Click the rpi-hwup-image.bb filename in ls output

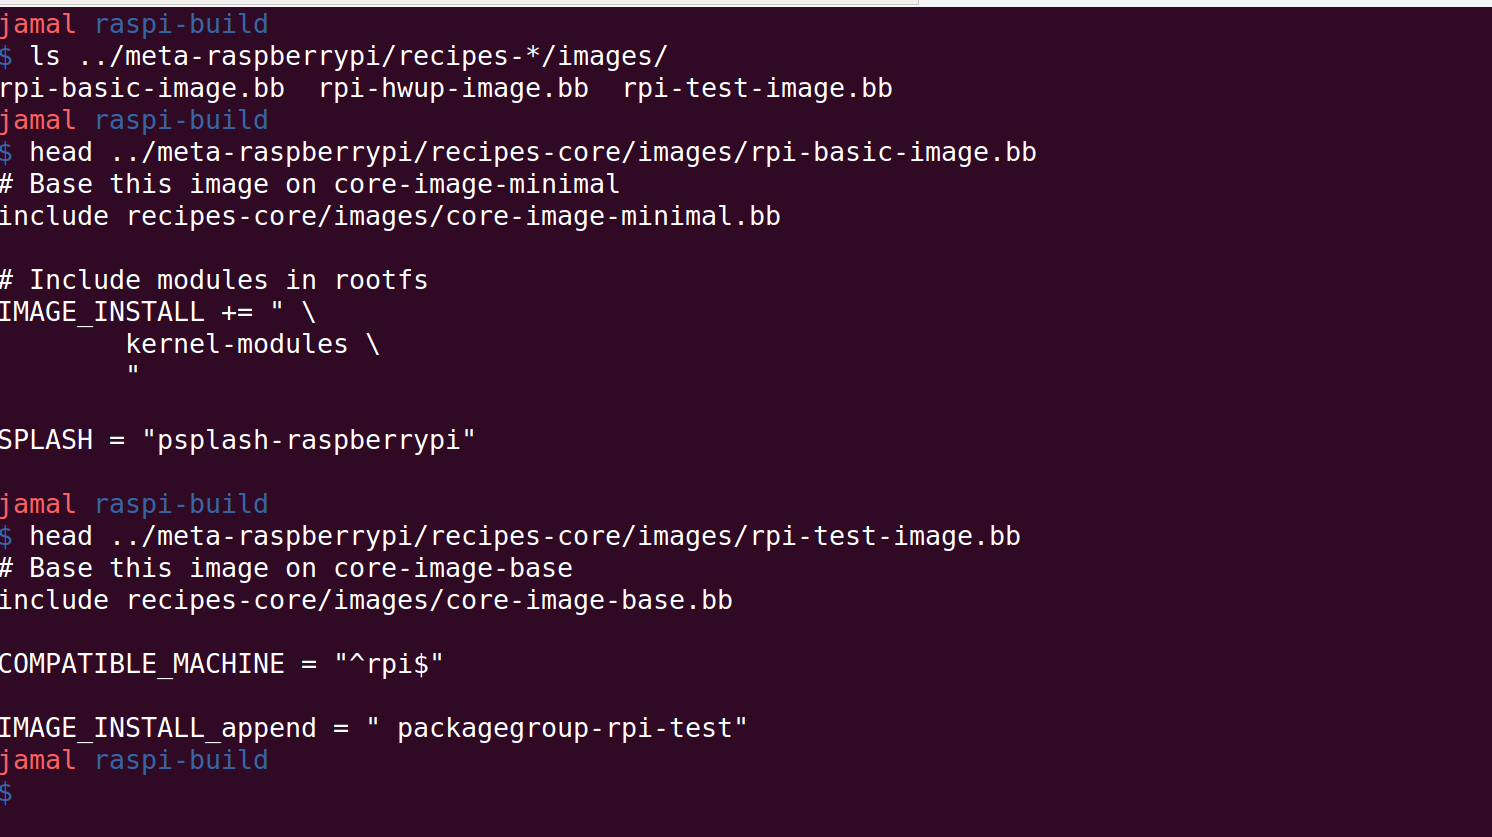(454, 88)
